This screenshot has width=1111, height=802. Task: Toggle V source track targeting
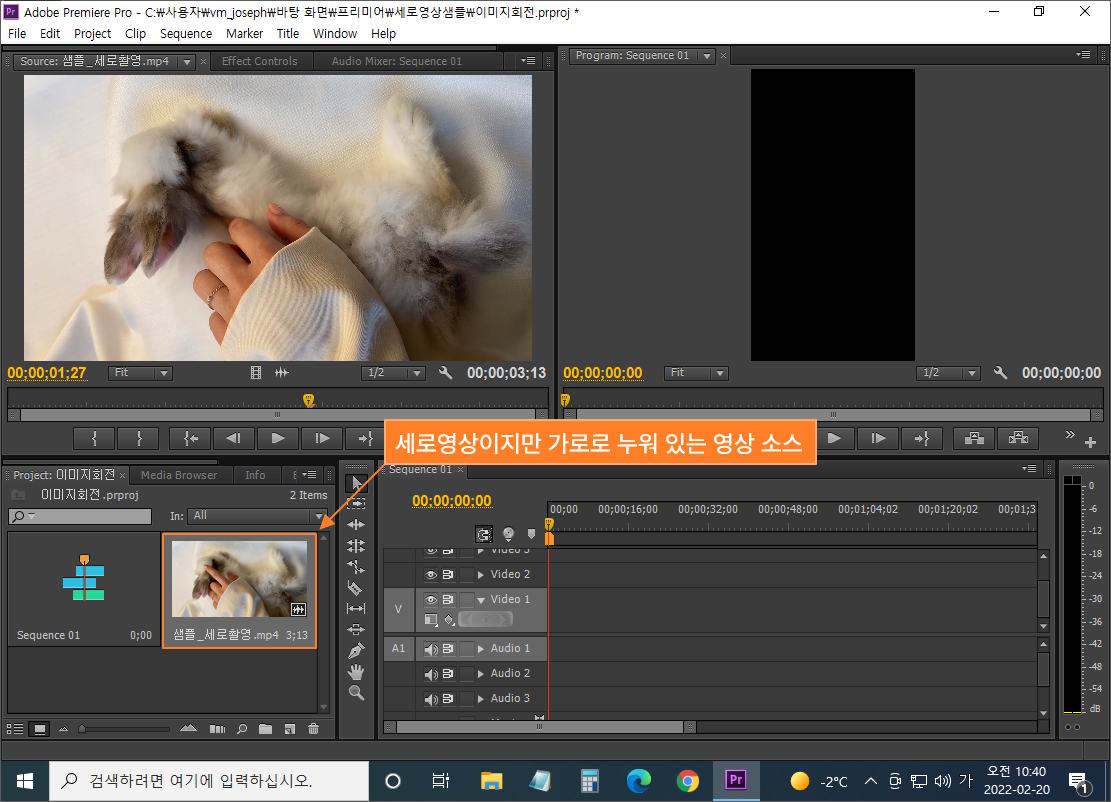(x=398, y=609)
